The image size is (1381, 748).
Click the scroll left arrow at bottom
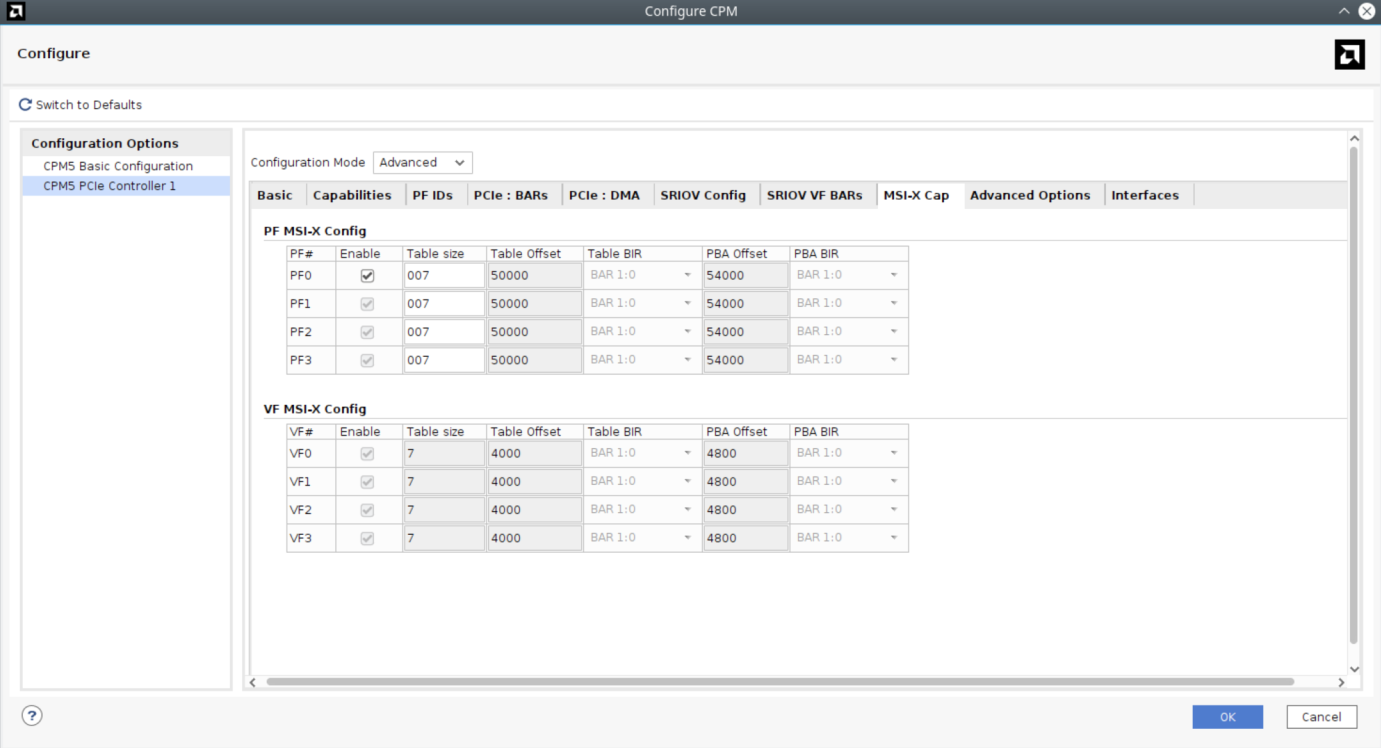pyautogui.click(x=253, y=682)
